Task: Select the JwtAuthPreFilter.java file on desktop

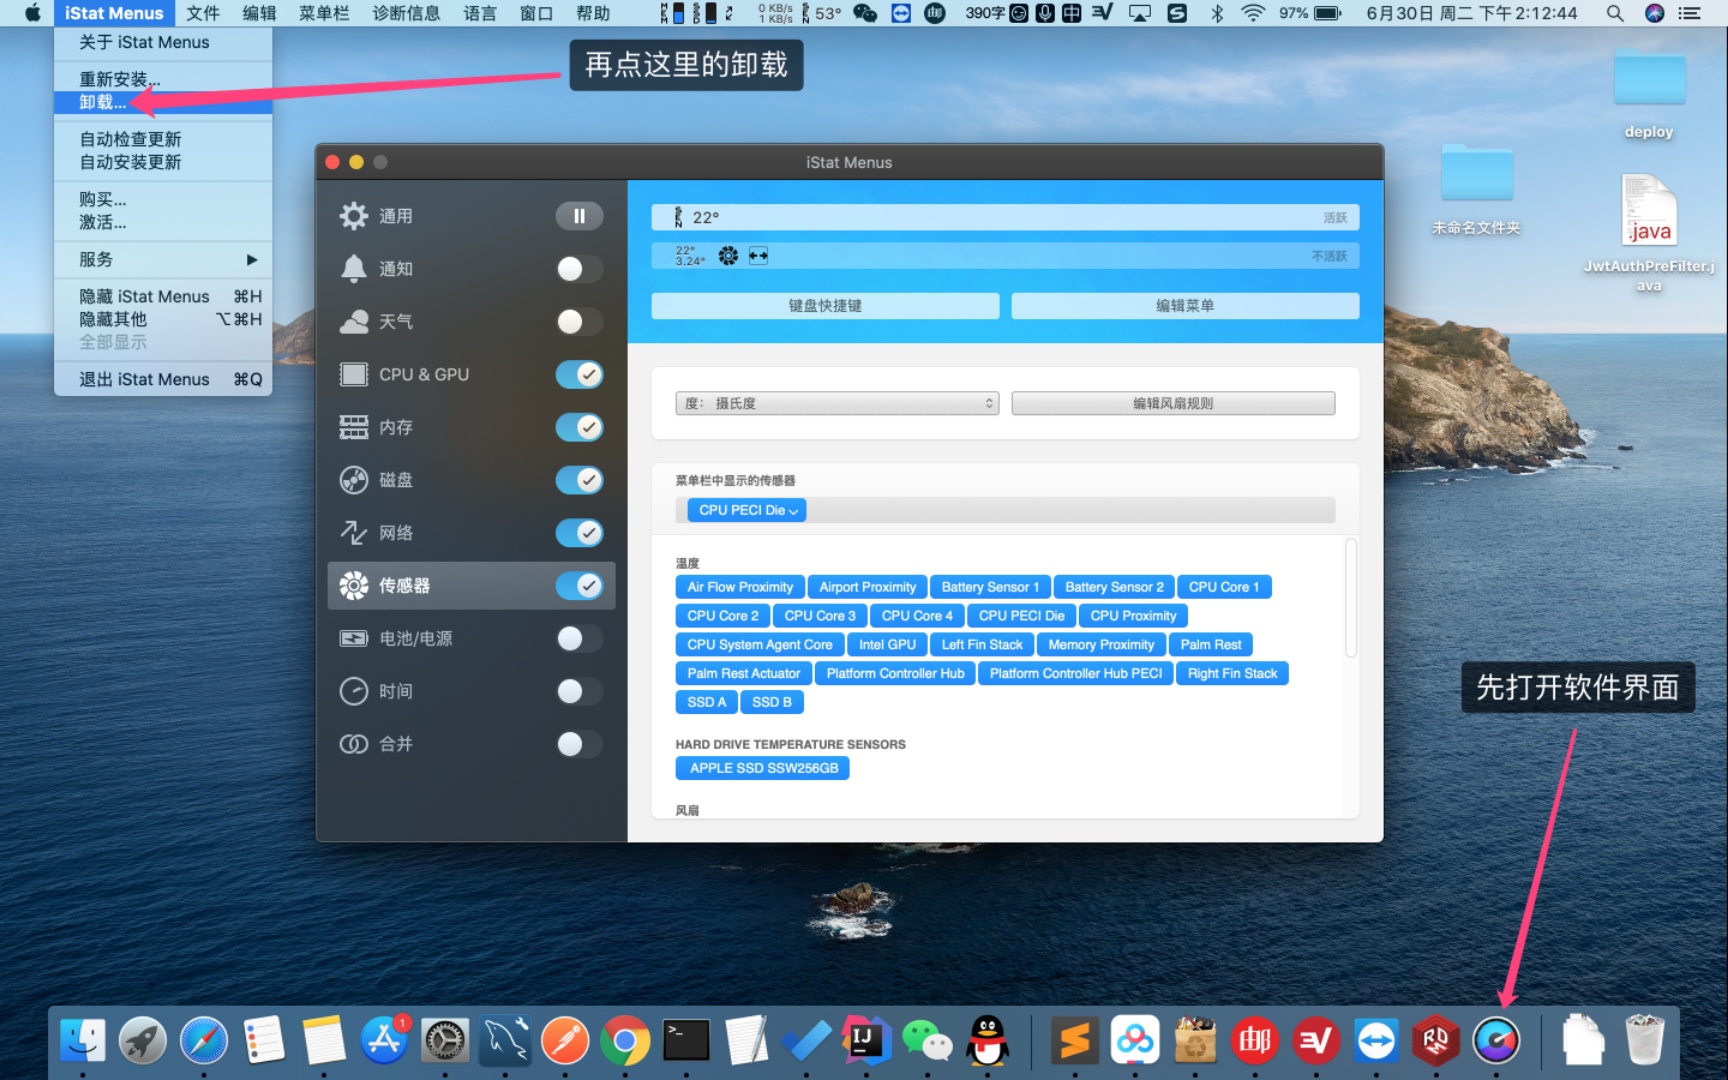Action: pyautogui.click(x=1649, y=235)
